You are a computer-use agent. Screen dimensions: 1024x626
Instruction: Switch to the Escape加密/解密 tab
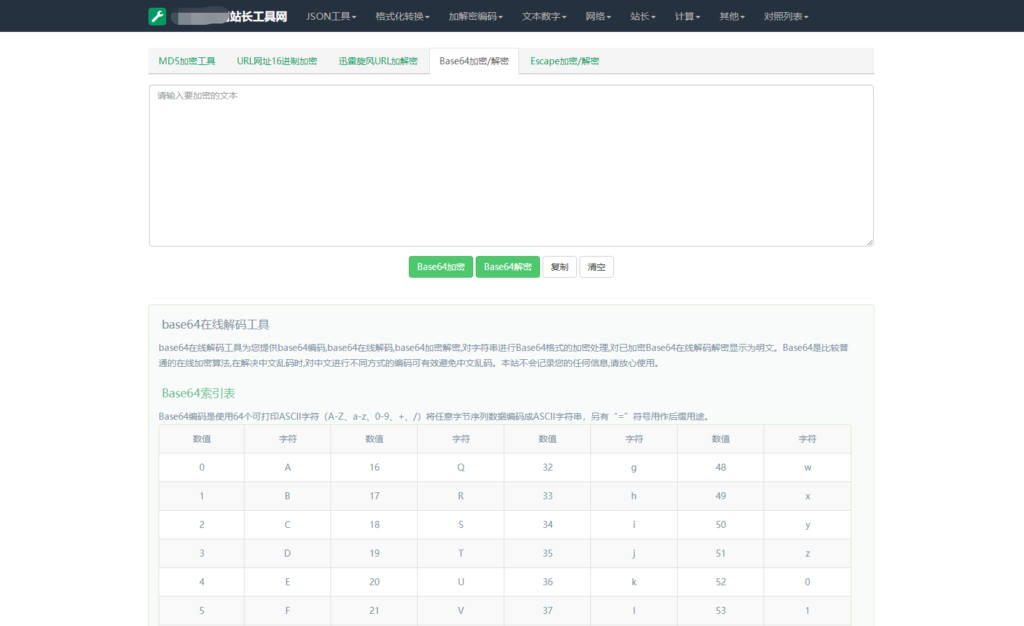[x=564, y=61]
